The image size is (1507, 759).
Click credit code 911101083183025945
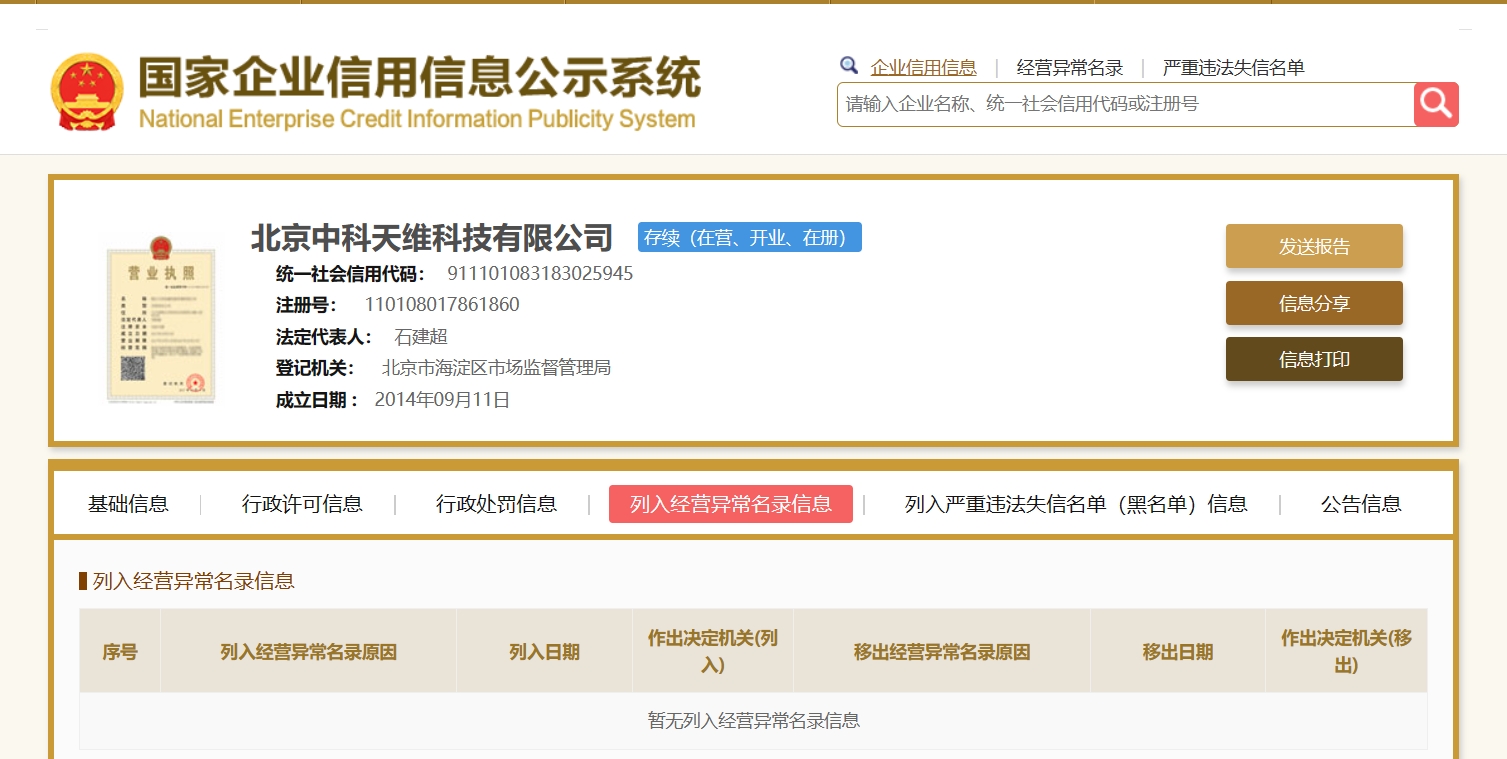pos(540,273)
